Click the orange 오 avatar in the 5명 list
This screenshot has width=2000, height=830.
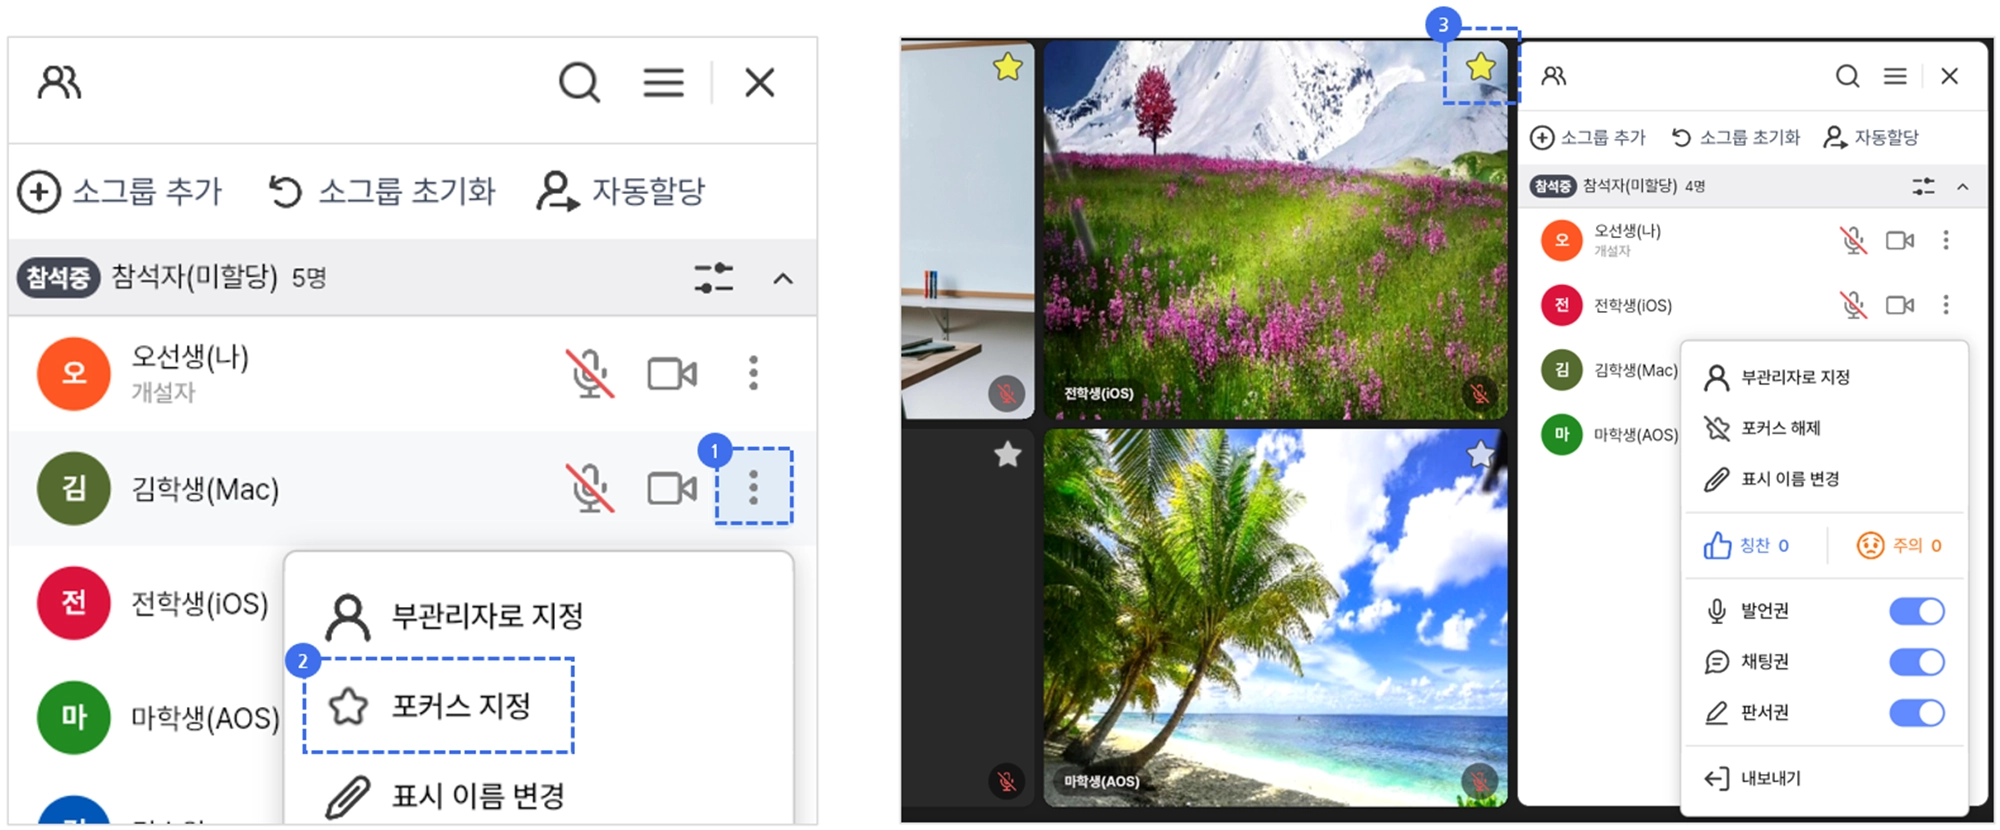74,374
